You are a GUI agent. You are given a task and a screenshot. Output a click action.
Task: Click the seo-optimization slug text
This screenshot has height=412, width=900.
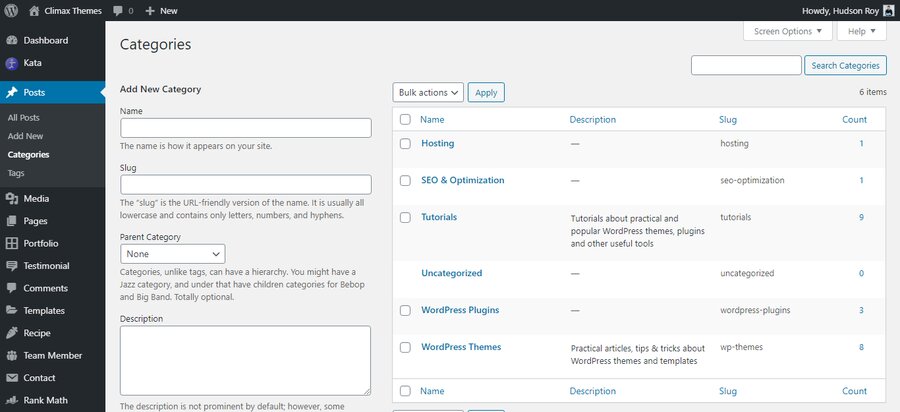[x=752, y=180]
